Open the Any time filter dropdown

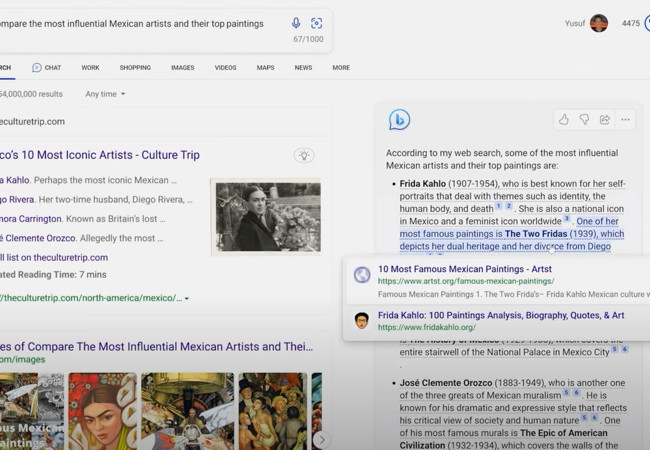click(105, 94)
